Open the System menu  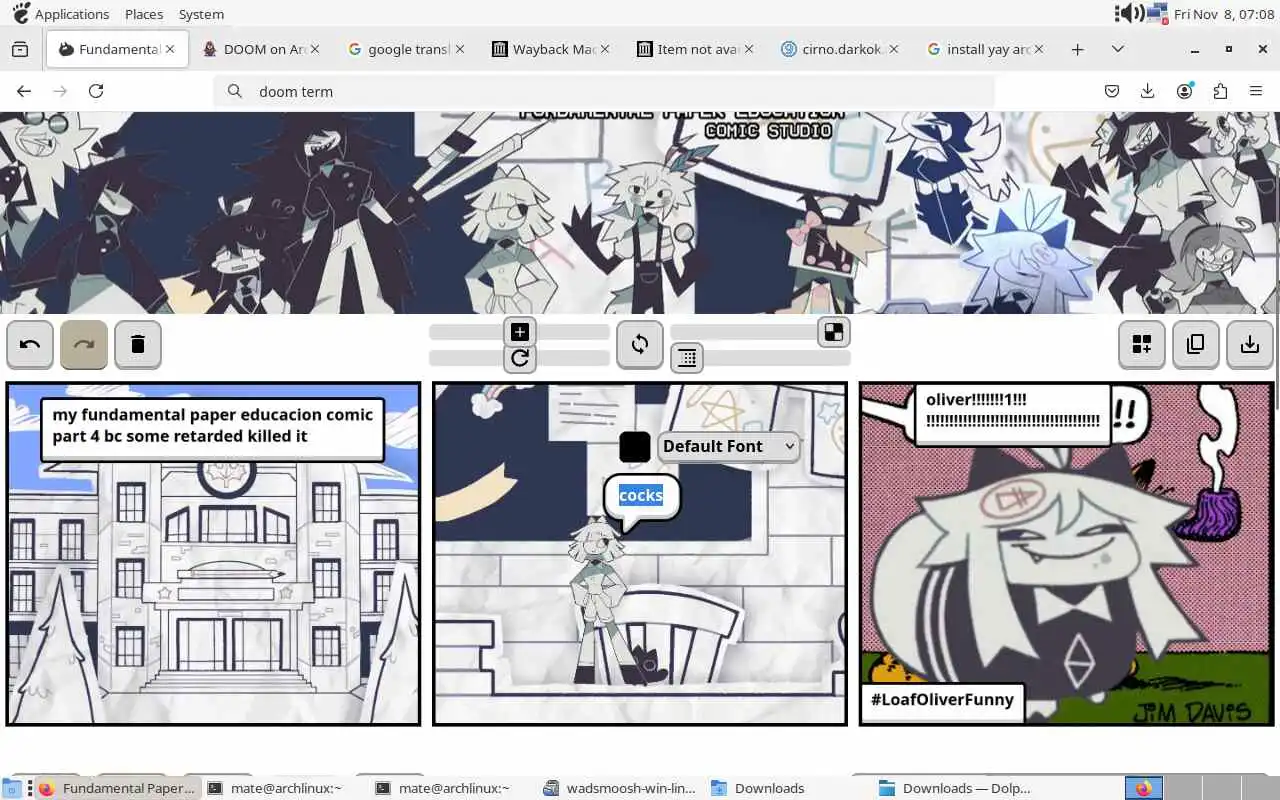tap(201, 14)
